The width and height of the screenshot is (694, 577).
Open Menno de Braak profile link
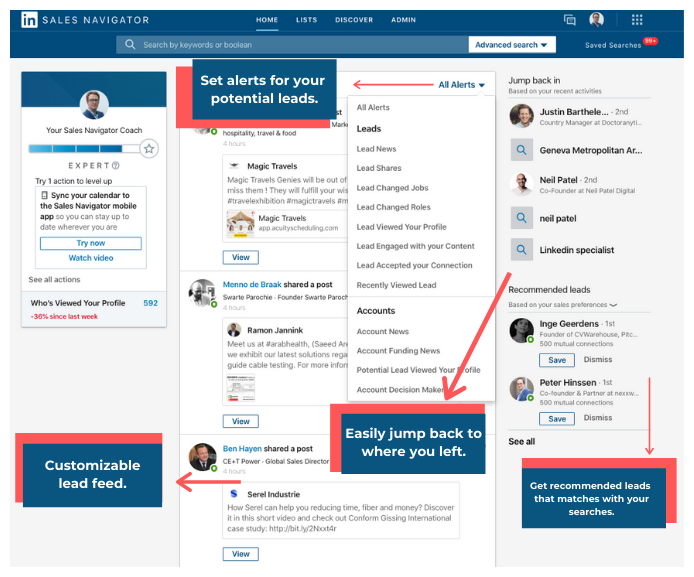[252, 285]
